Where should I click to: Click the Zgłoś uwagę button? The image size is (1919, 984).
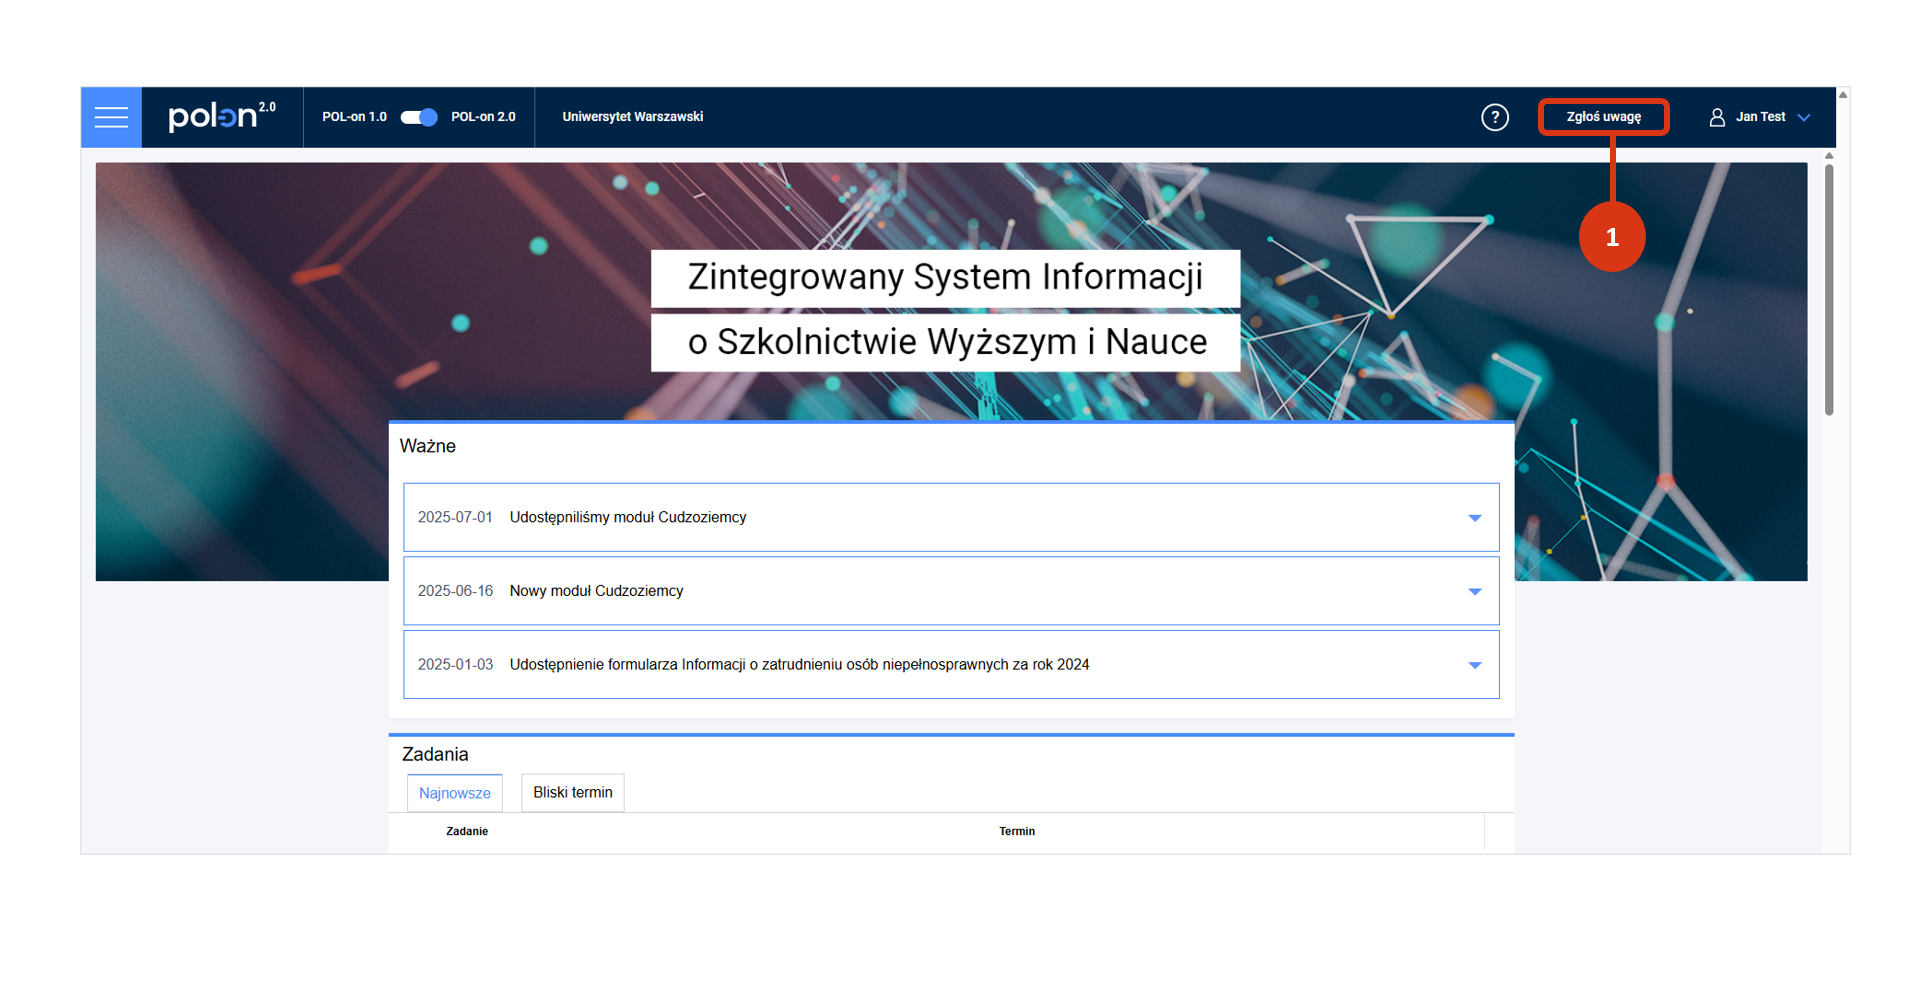(x=1602, y=117)
